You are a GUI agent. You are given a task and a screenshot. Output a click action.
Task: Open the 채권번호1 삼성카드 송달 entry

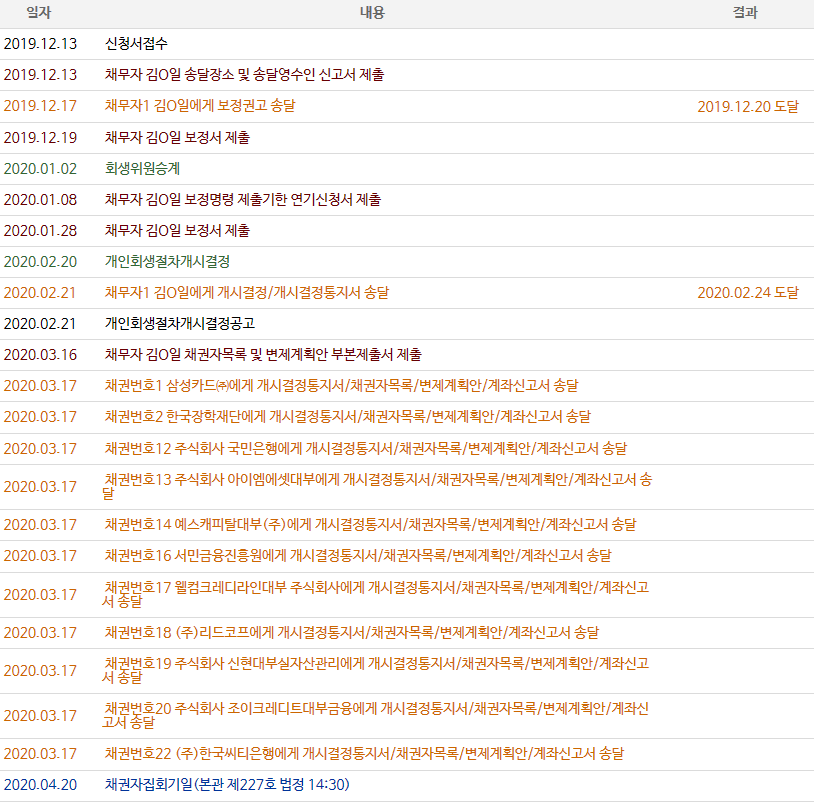point(341,386)
